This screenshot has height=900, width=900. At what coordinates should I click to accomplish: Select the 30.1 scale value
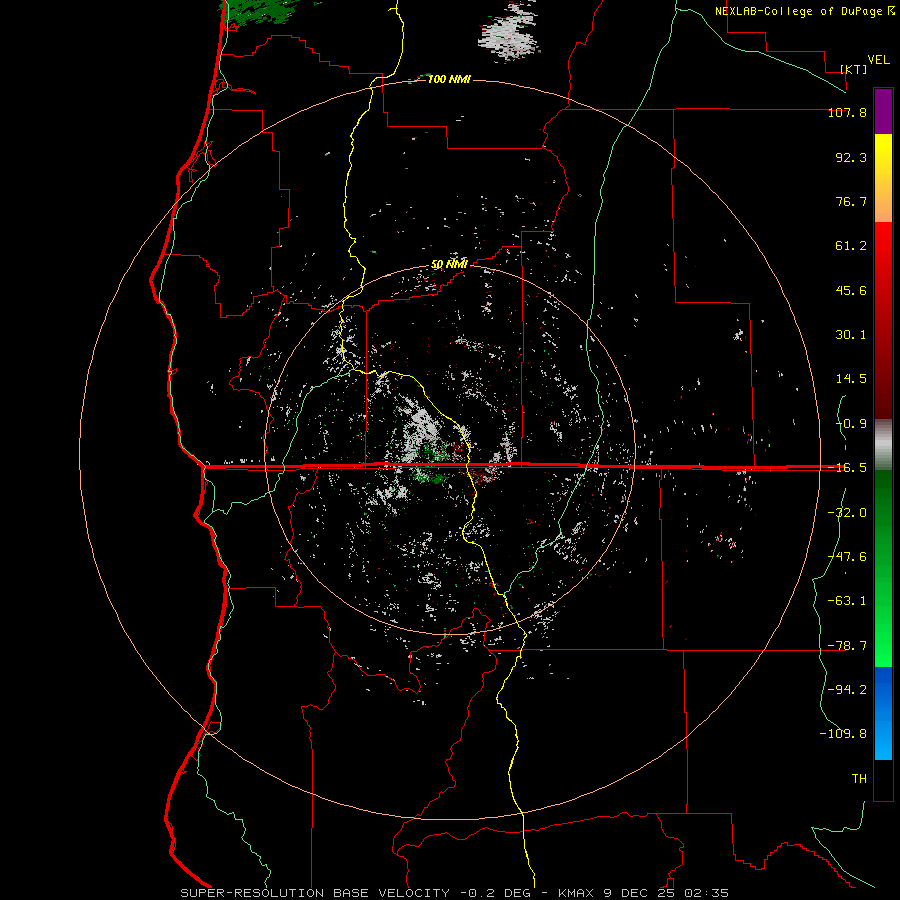pyautogui.click(x=851, y=335)
